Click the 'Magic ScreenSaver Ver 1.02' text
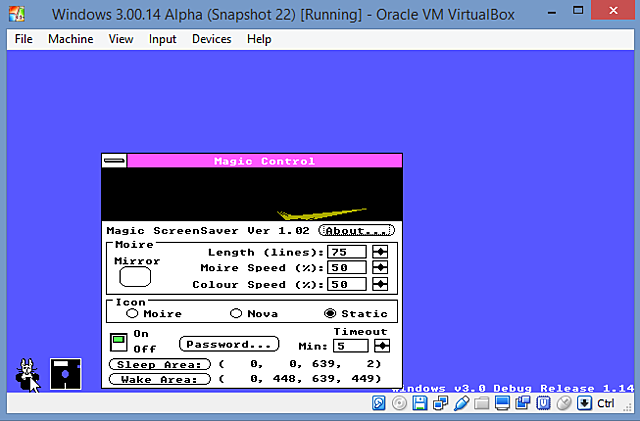This screenshot has width=640, height=421. [x=208, y=230]
